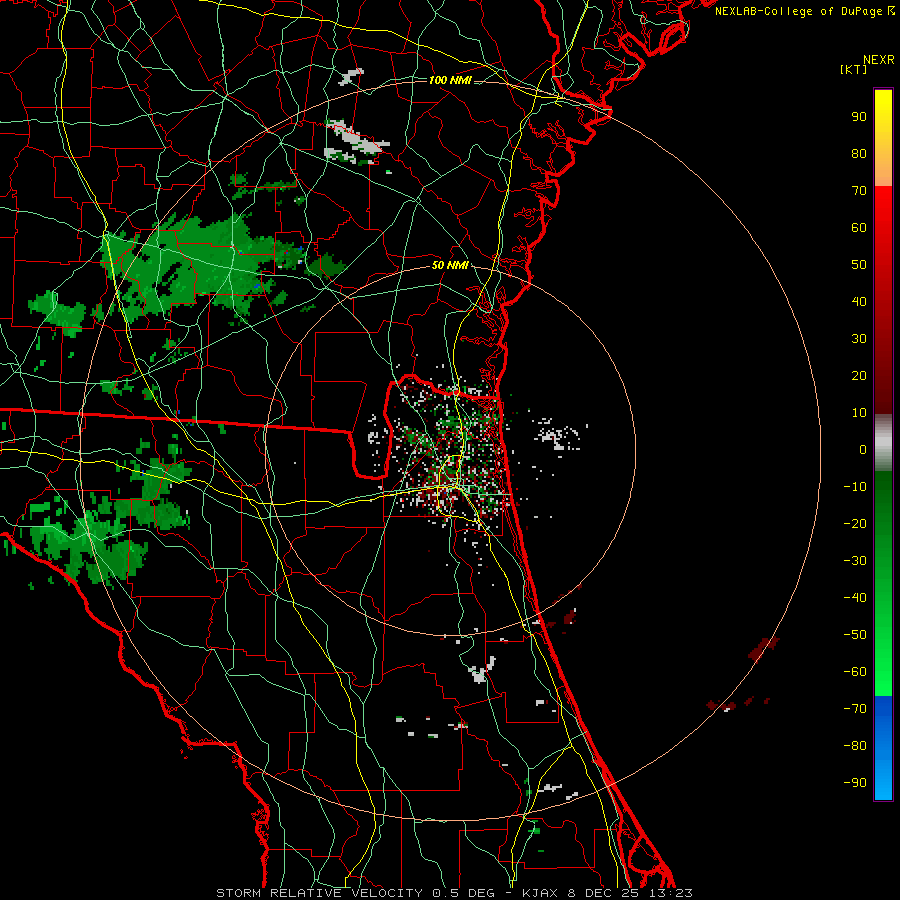The image size is (900, 900).
Task: Click the "50 NMI" range ring label
Action: pos(450,265)
